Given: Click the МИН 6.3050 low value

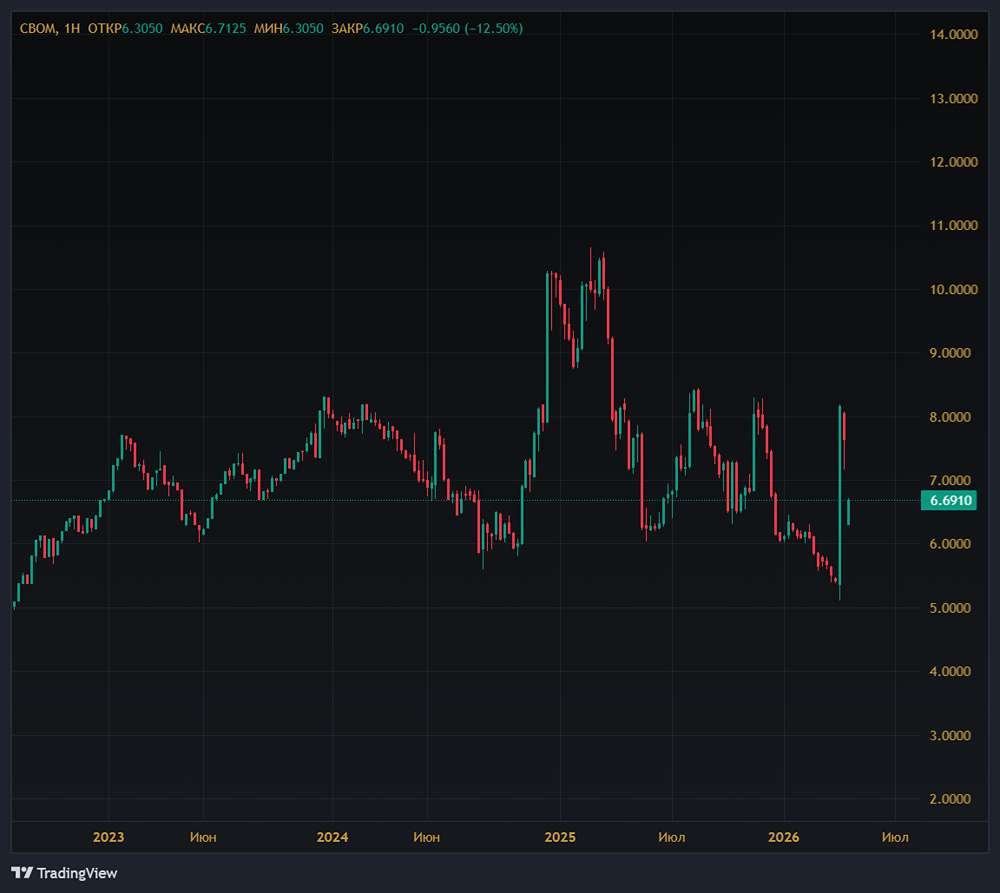Looking at the screenshot, I should [288, 28].
